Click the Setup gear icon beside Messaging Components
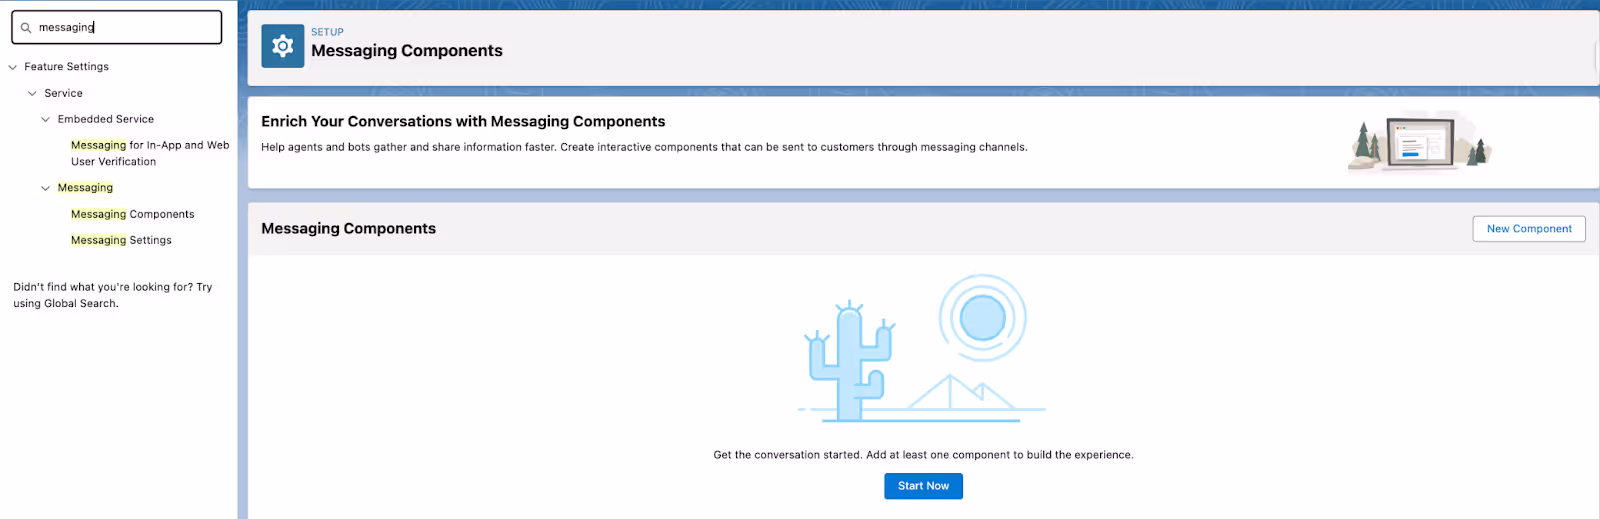Viewport: 1600px width, 519px height. (x=283, y=46)
